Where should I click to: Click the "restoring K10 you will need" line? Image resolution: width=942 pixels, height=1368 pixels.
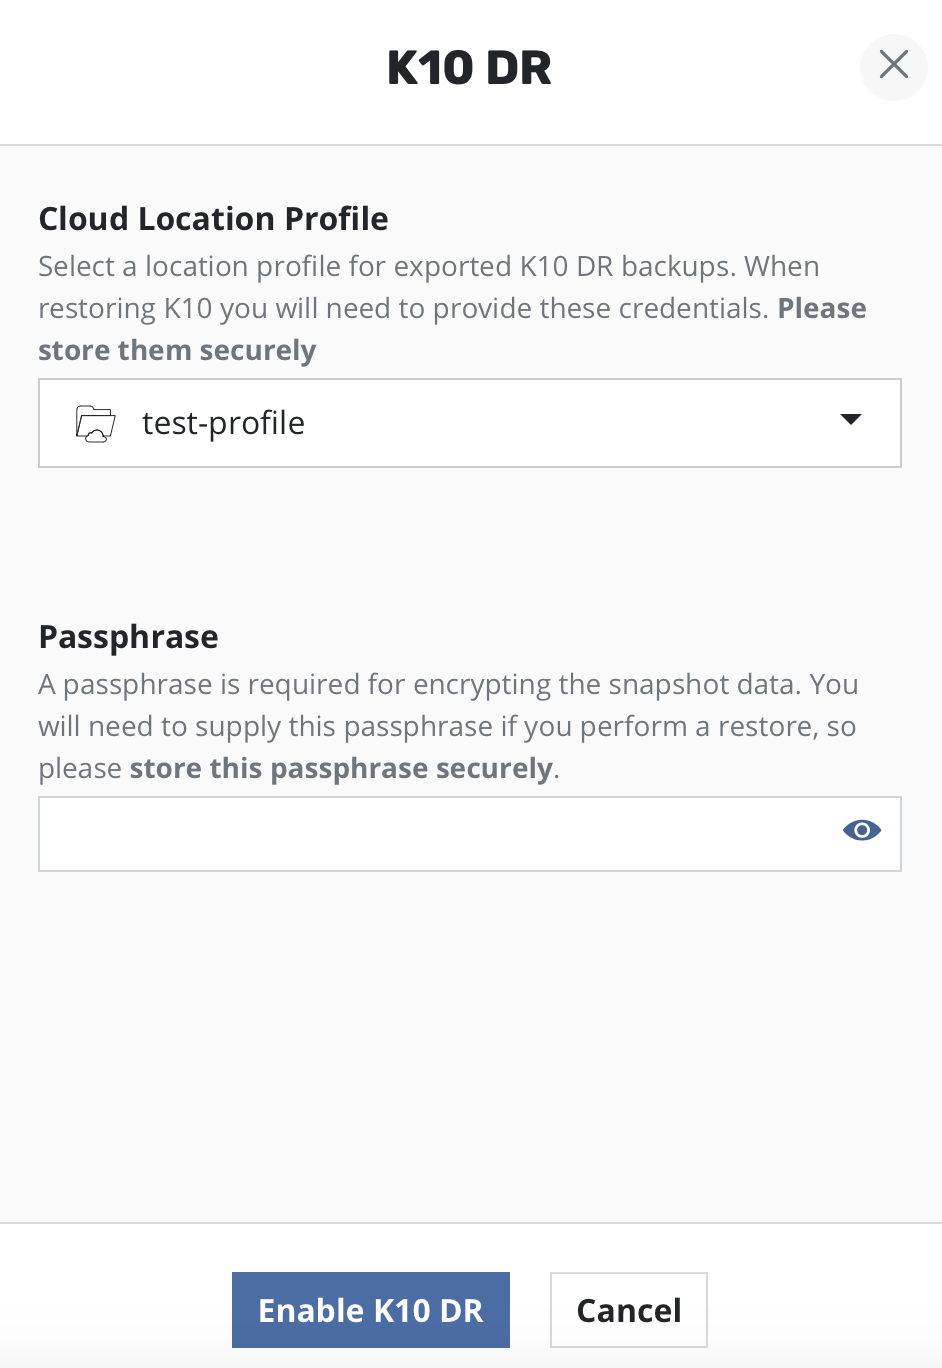[x=404, y=309]
